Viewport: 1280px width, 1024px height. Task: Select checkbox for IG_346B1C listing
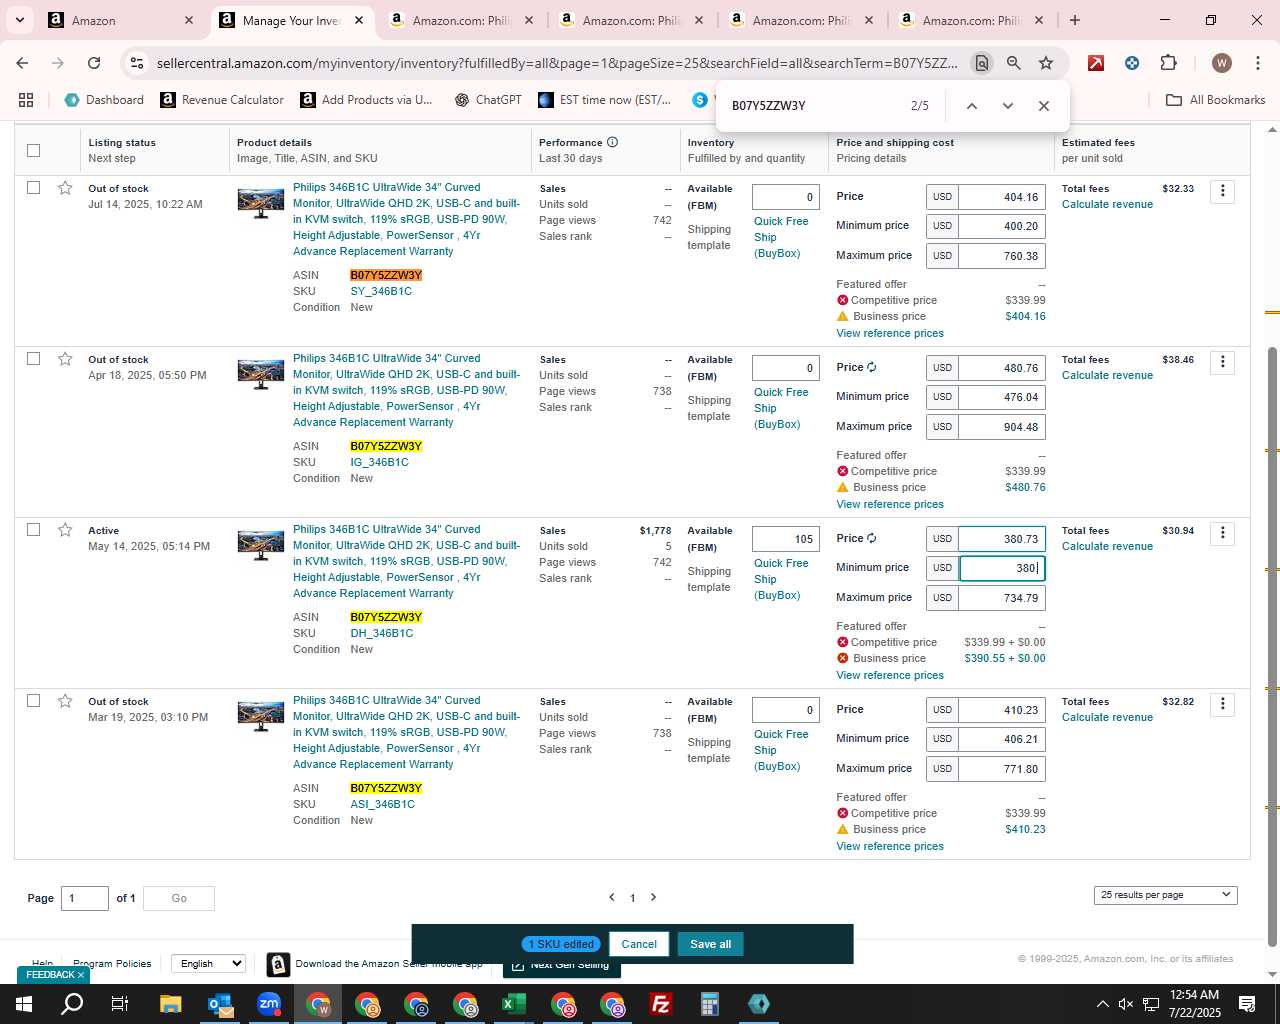33,359
